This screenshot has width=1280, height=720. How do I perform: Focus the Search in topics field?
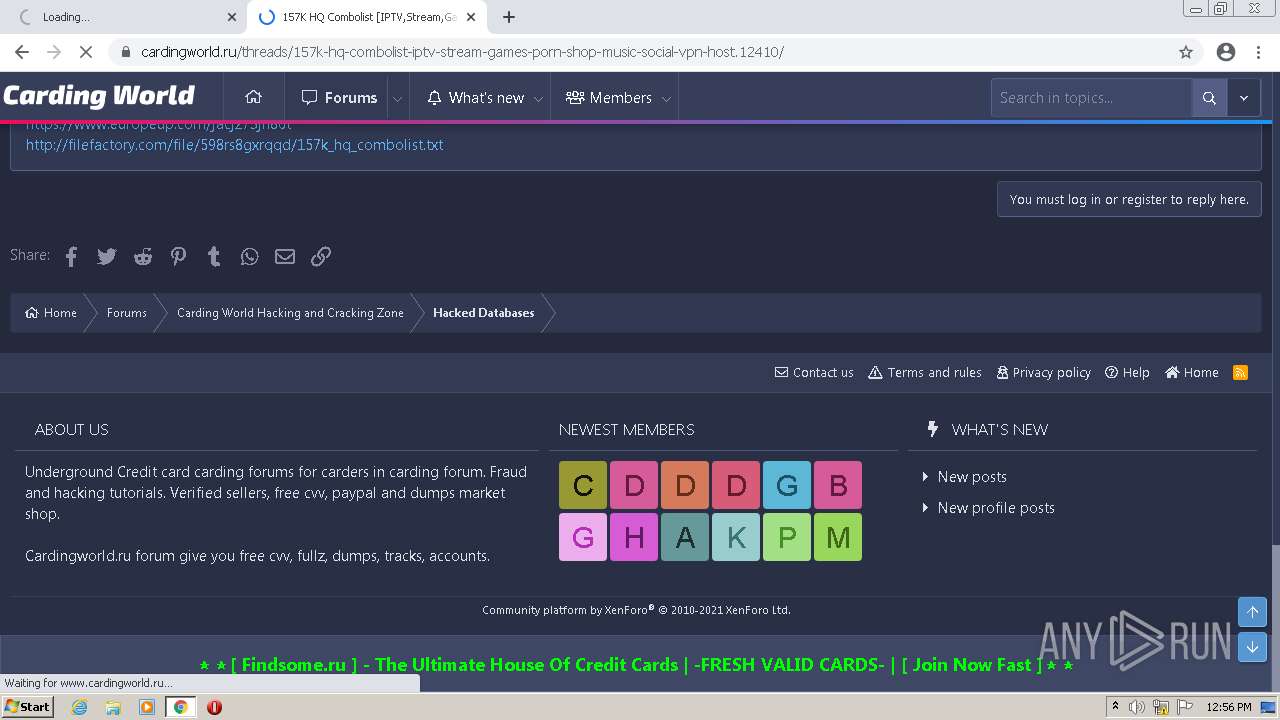(x=1091, y=98)
